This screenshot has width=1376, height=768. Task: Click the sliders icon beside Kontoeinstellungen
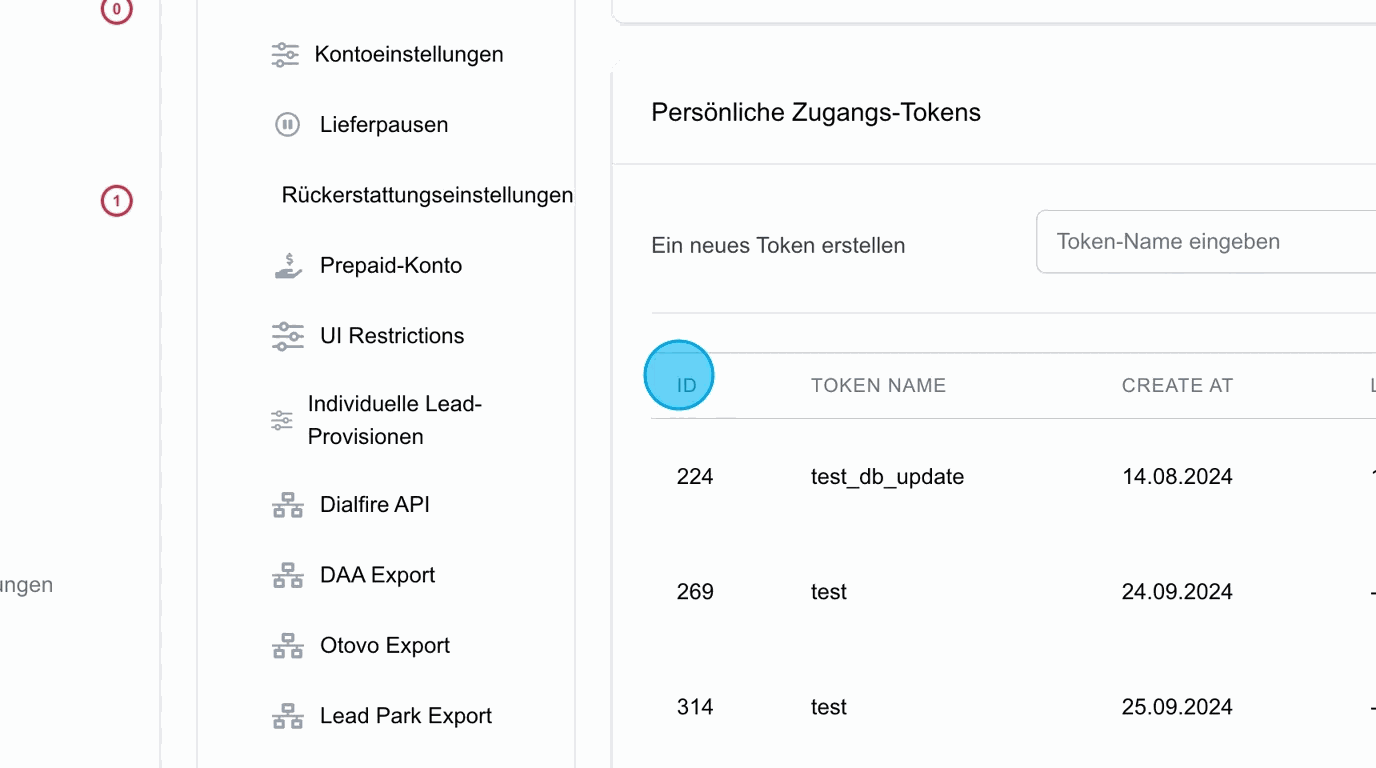pyautogui.click(x=285, y=55)
